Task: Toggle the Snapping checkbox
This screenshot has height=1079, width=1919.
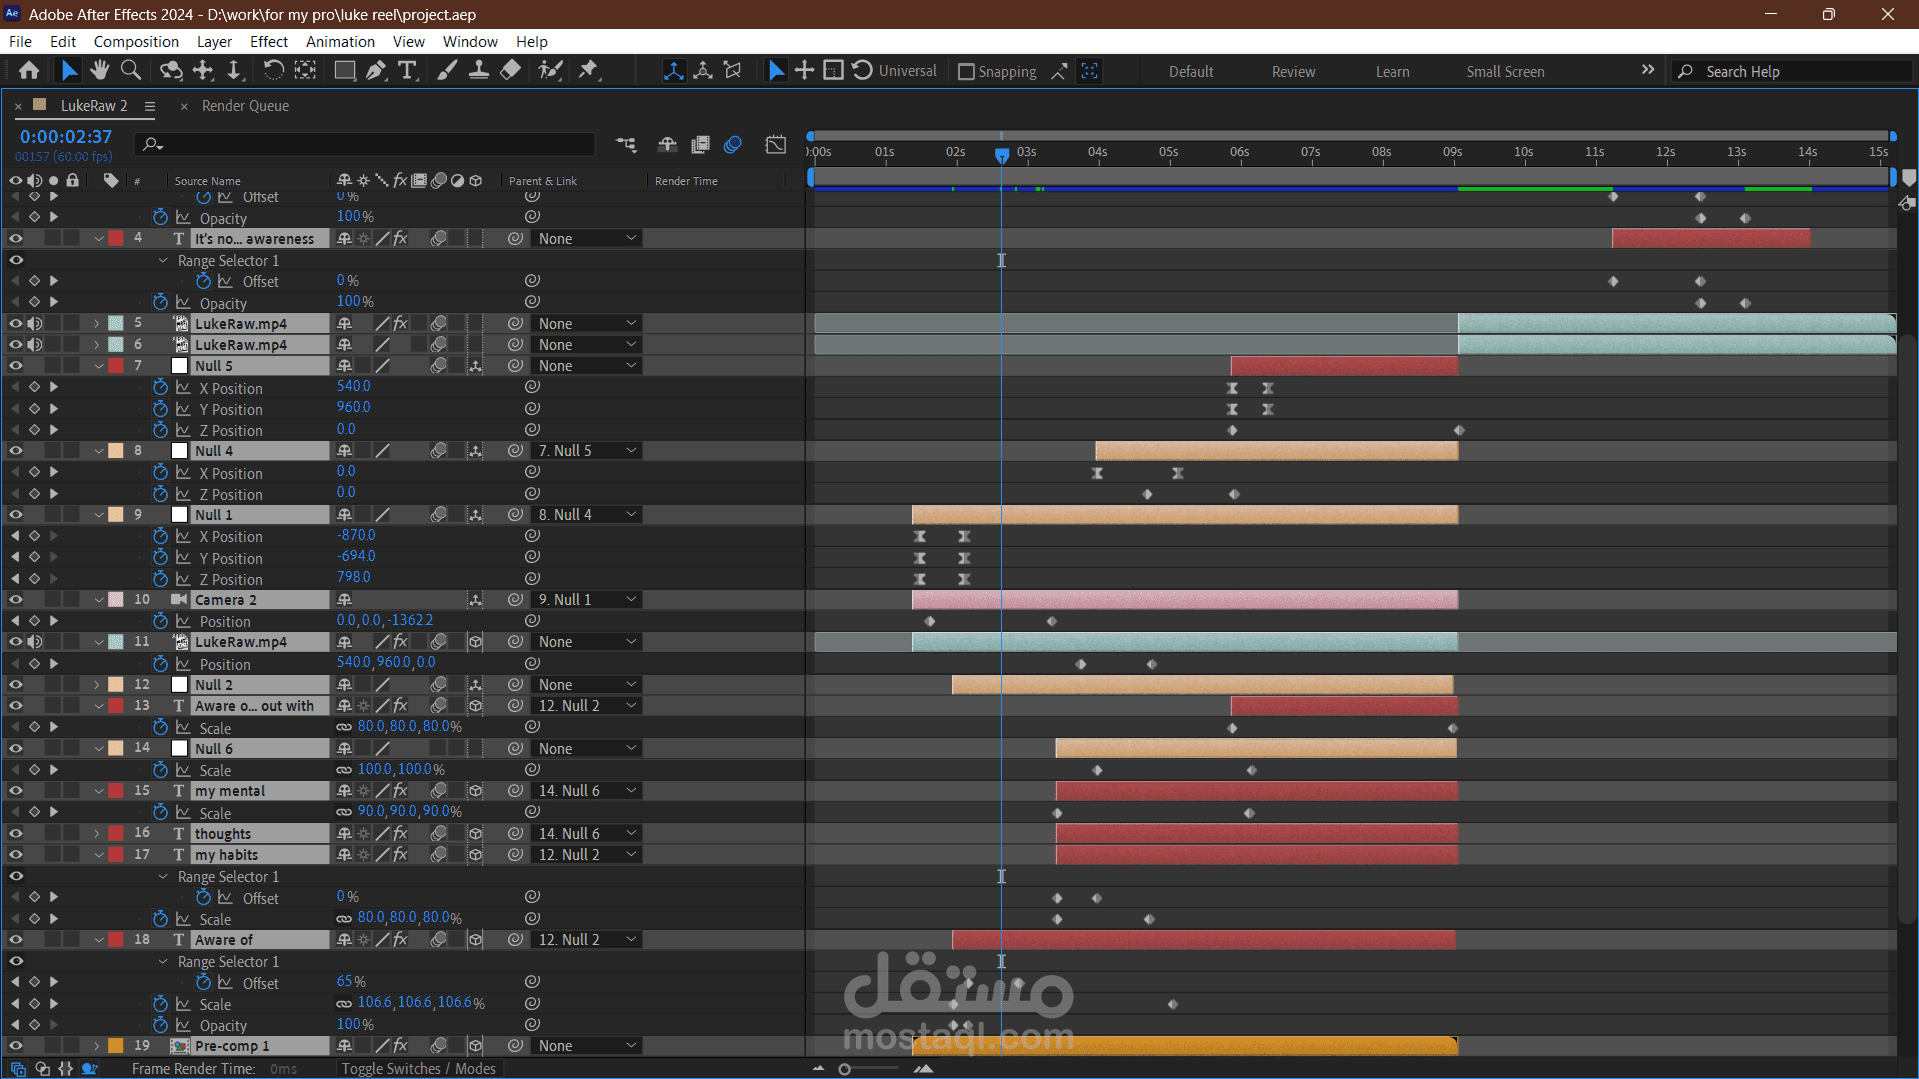Action: pos(966,71)
